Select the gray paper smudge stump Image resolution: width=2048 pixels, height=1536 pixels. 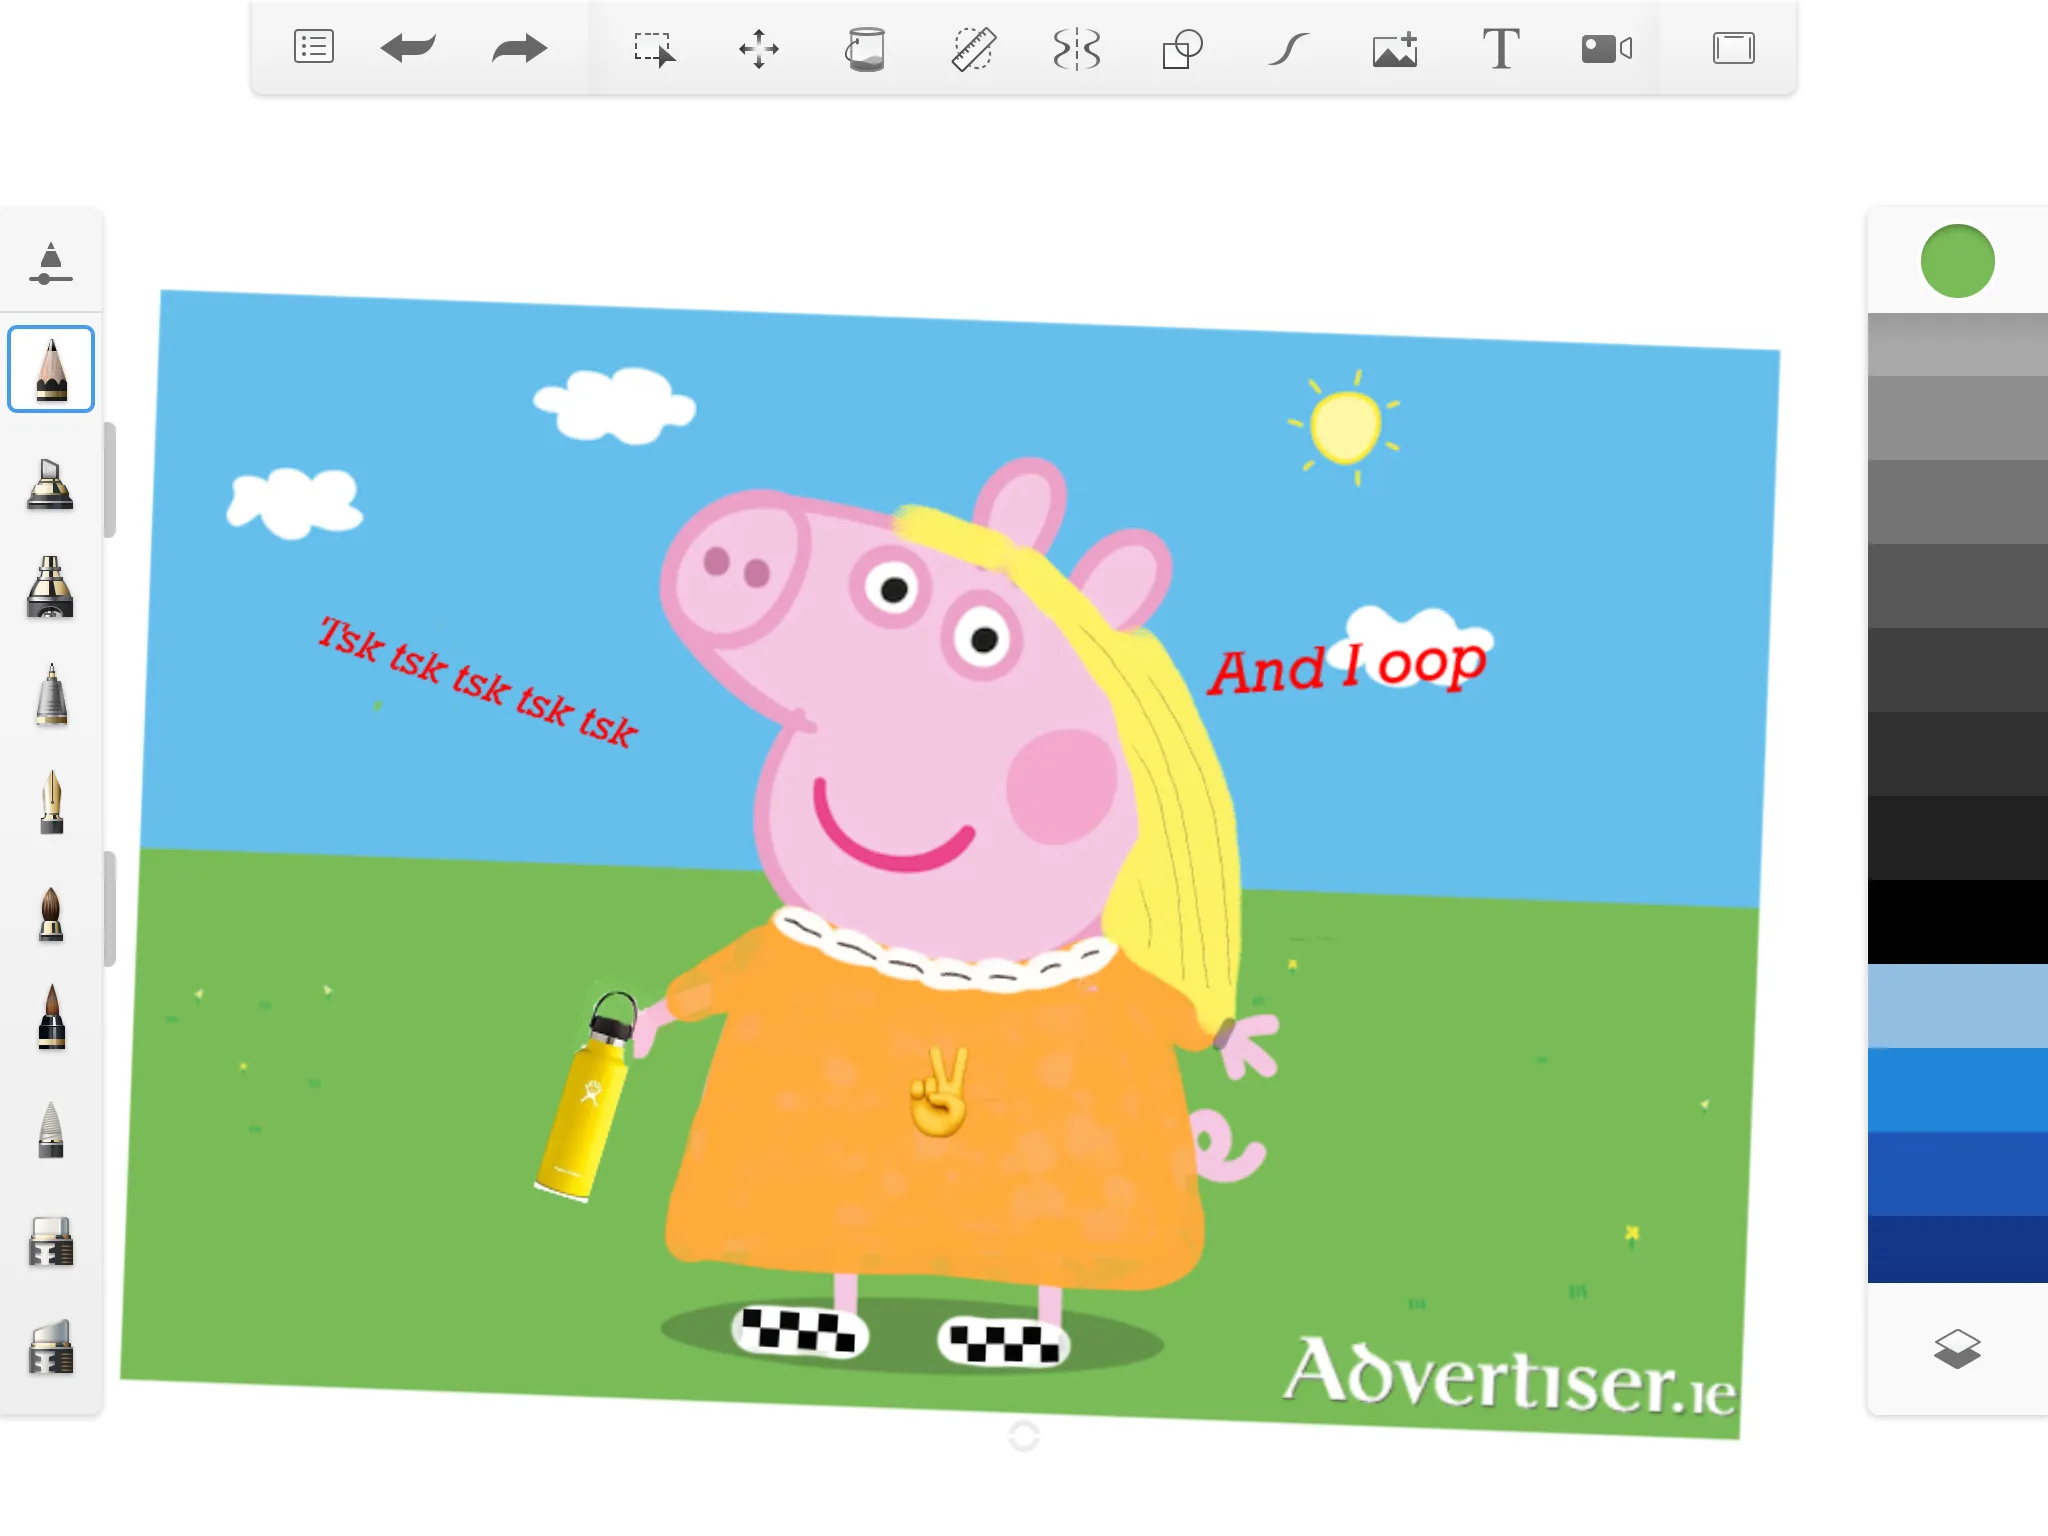[x=51, y=1130]
